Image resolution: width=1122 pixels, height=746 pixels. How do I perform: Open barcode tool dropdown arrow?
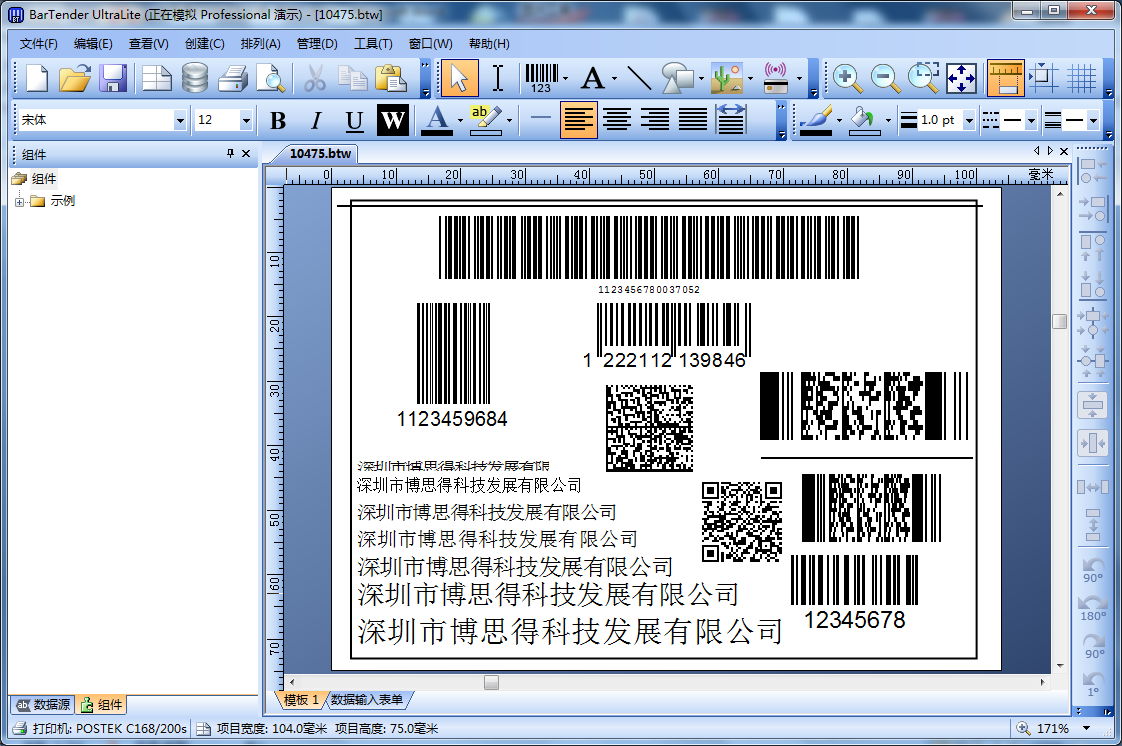click(565, 79)
